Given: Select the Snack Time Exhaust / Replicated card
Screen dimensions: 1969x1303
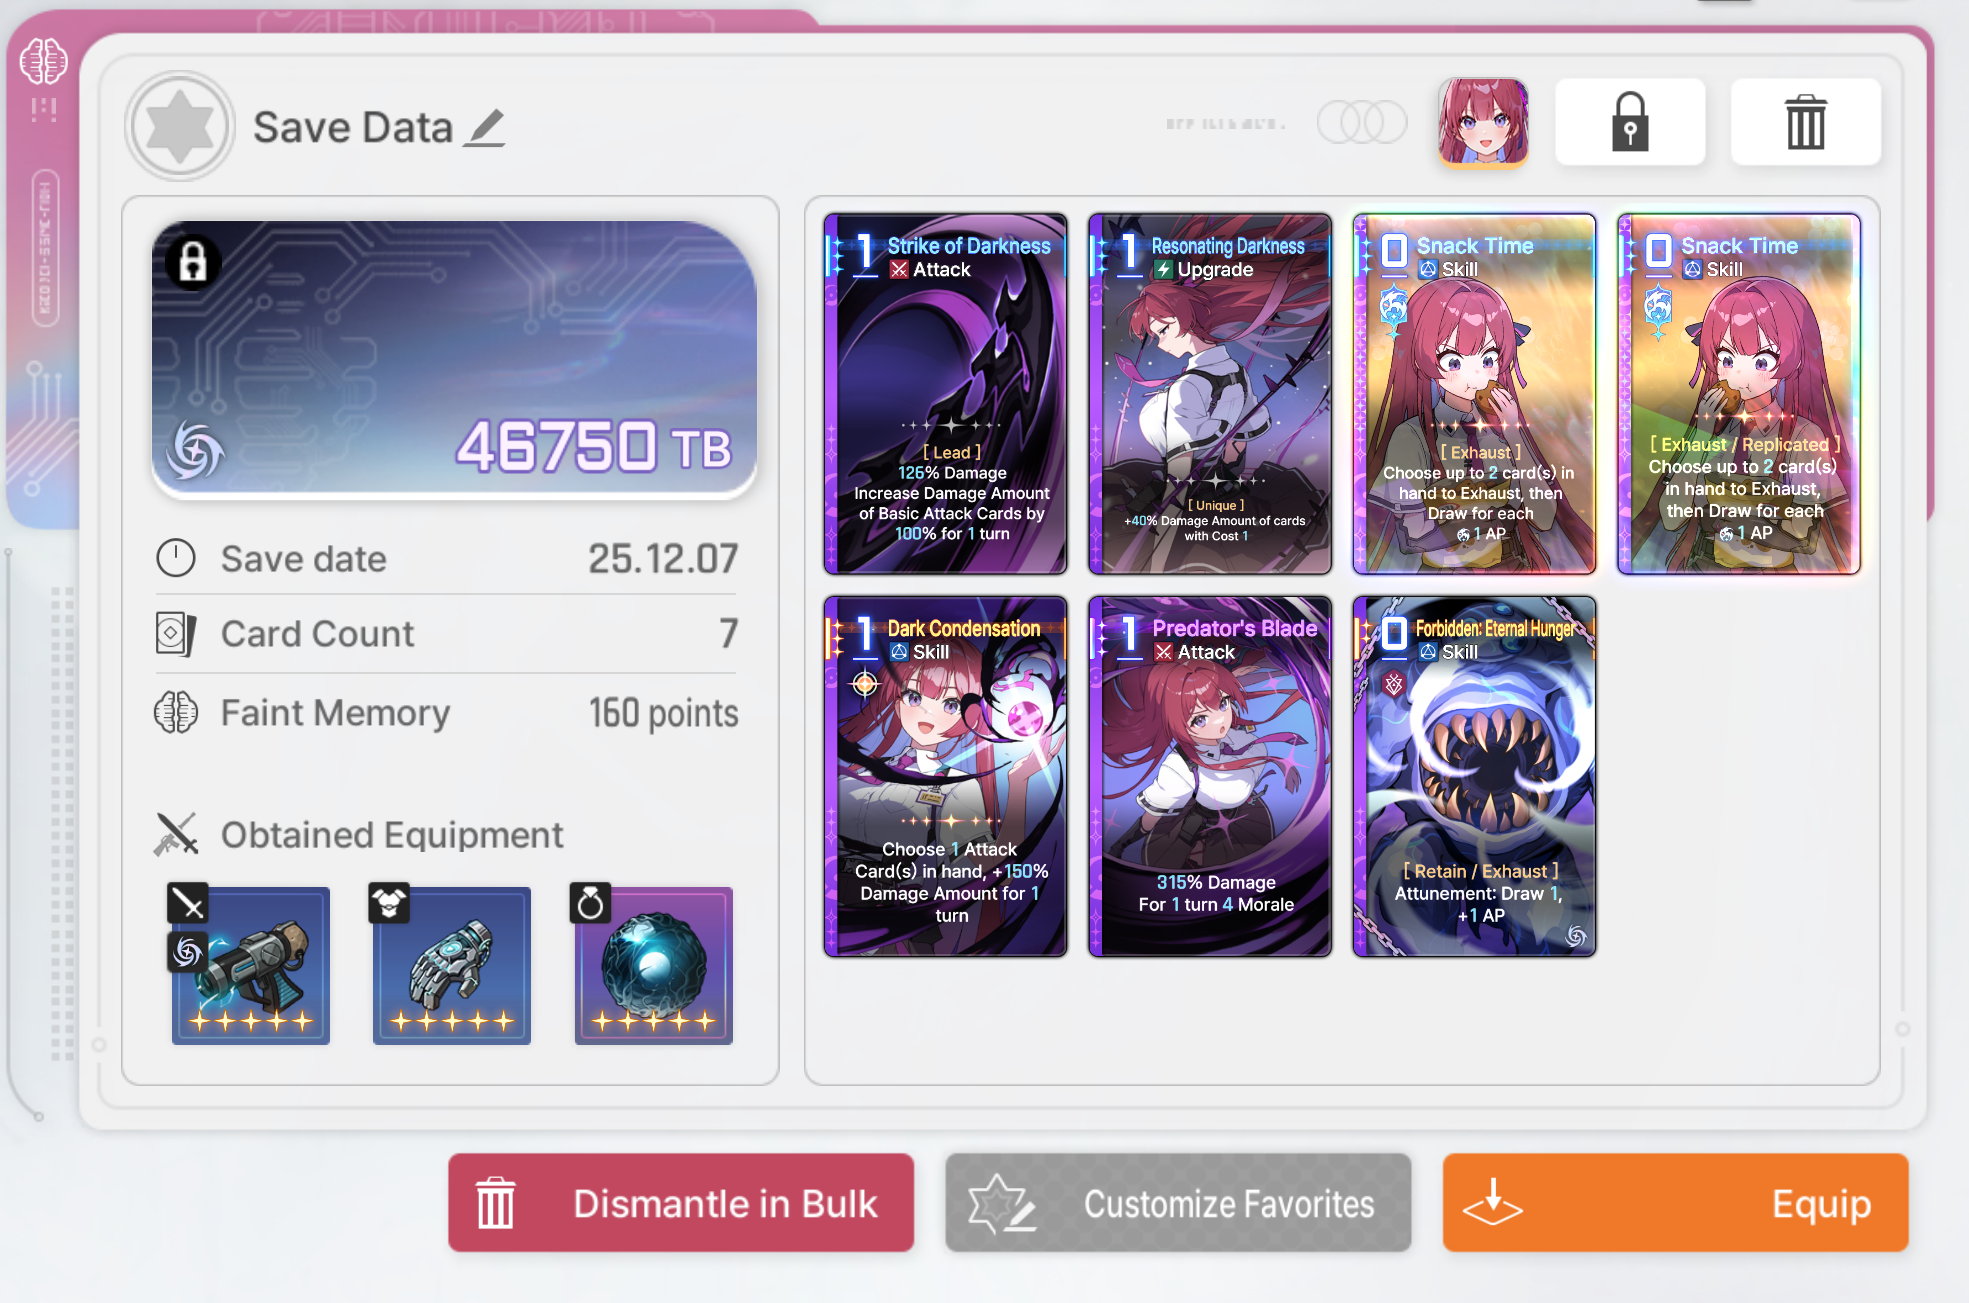Looking at the screenshot, I should click(1739, 394).
